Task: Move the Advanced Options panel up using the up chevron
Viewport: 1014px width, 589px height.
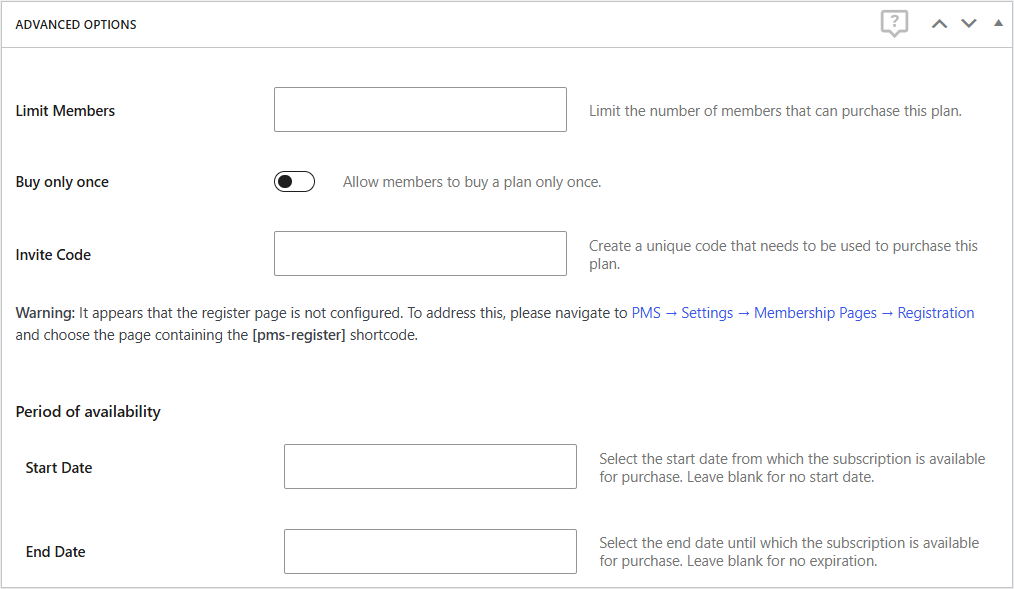Action: tap(939, 22)
